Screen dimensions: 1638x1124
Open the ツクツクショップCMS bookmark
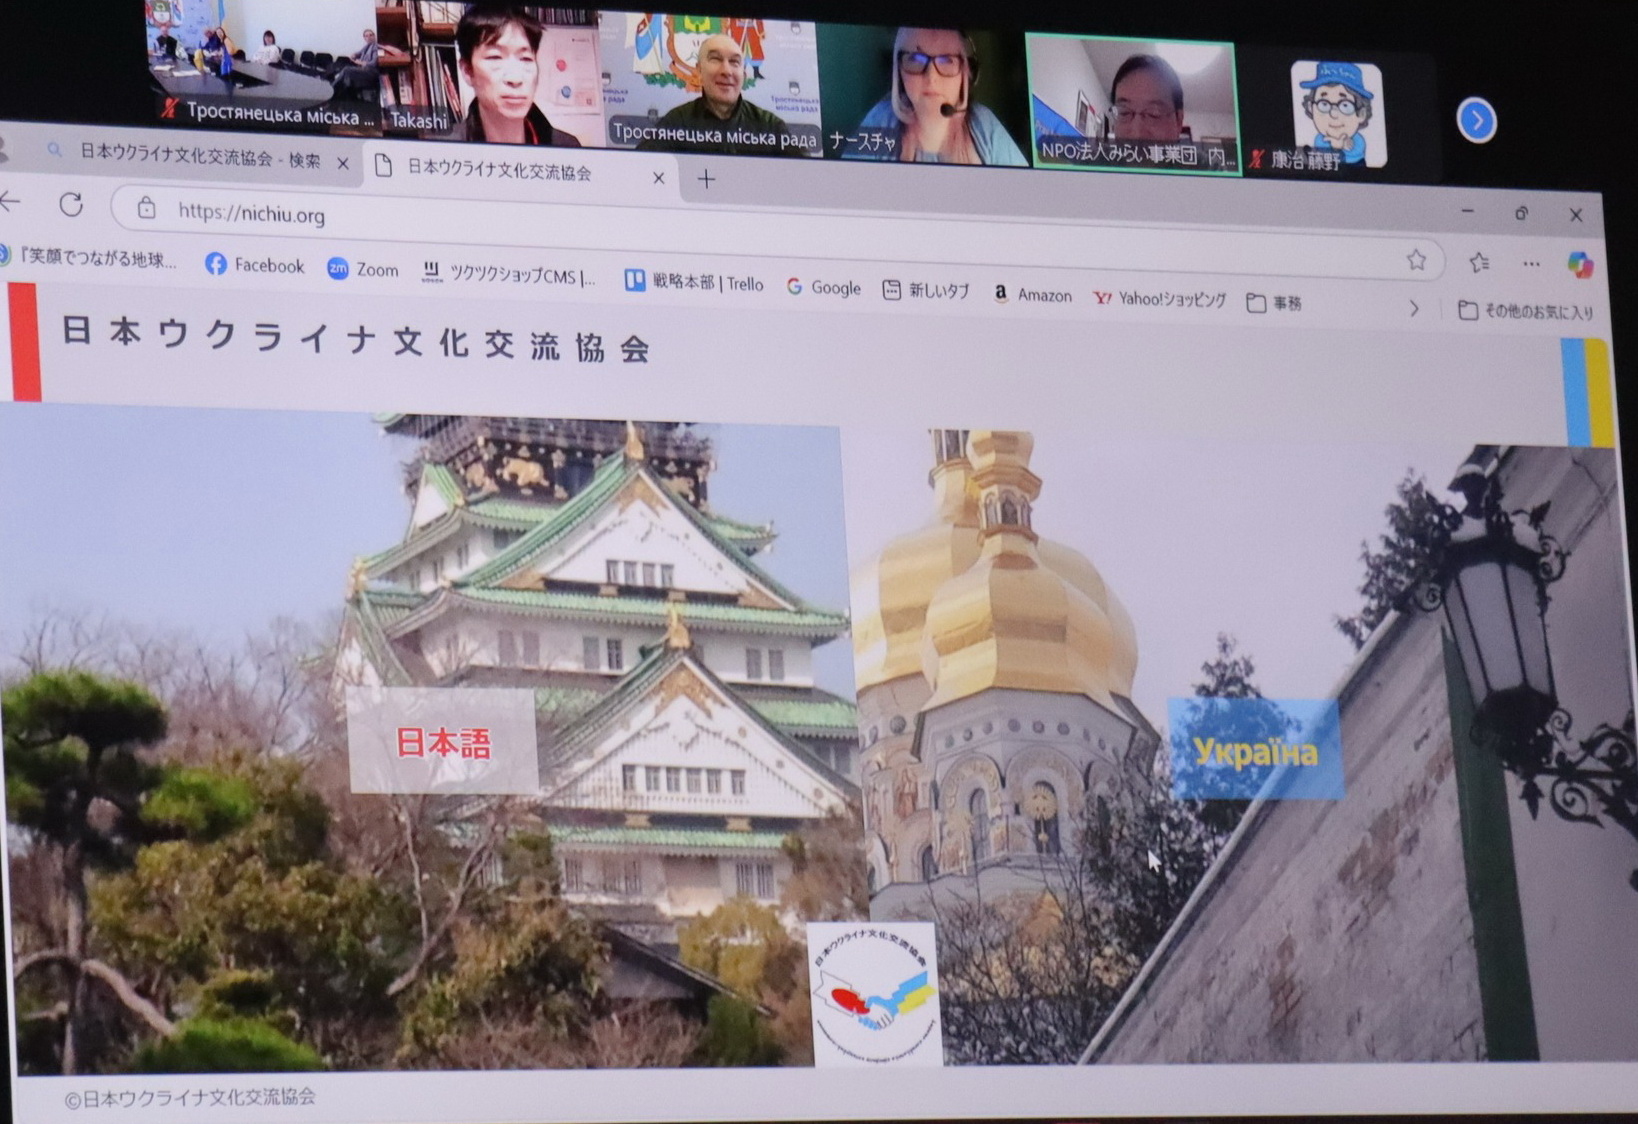point(508,274)
